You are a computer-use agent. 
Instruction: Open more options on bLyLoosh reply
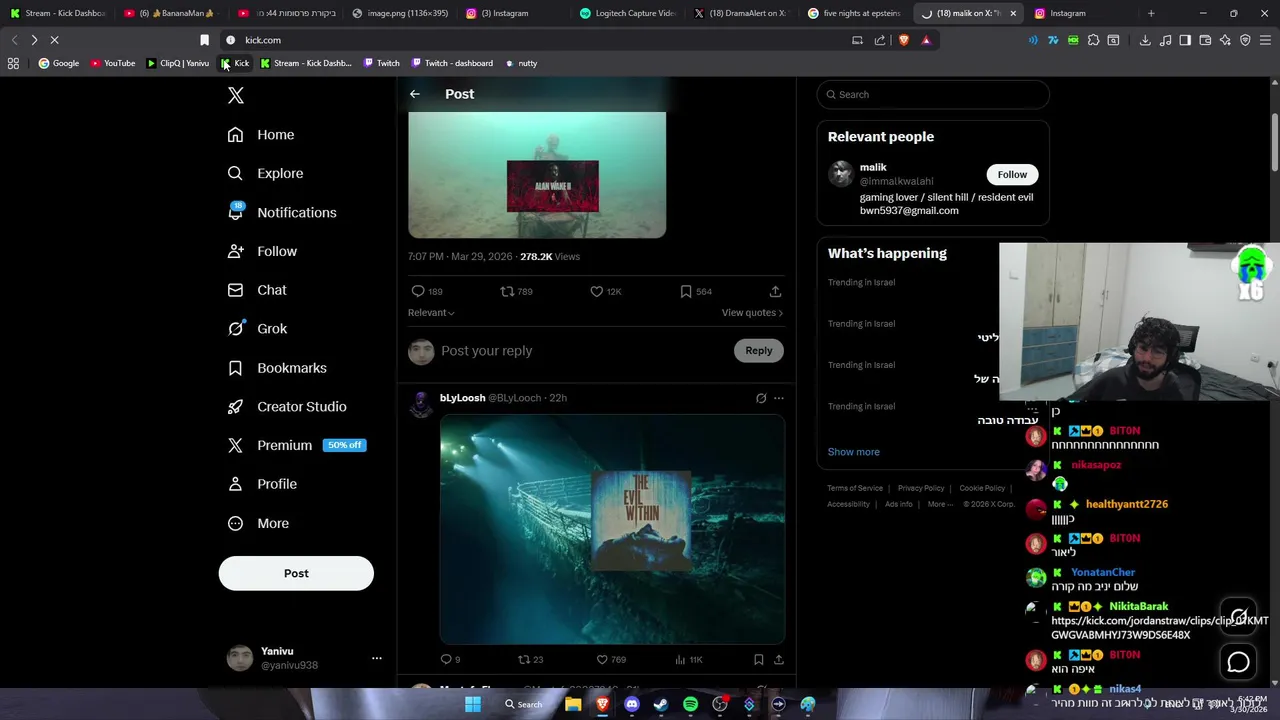coord(779,398)
